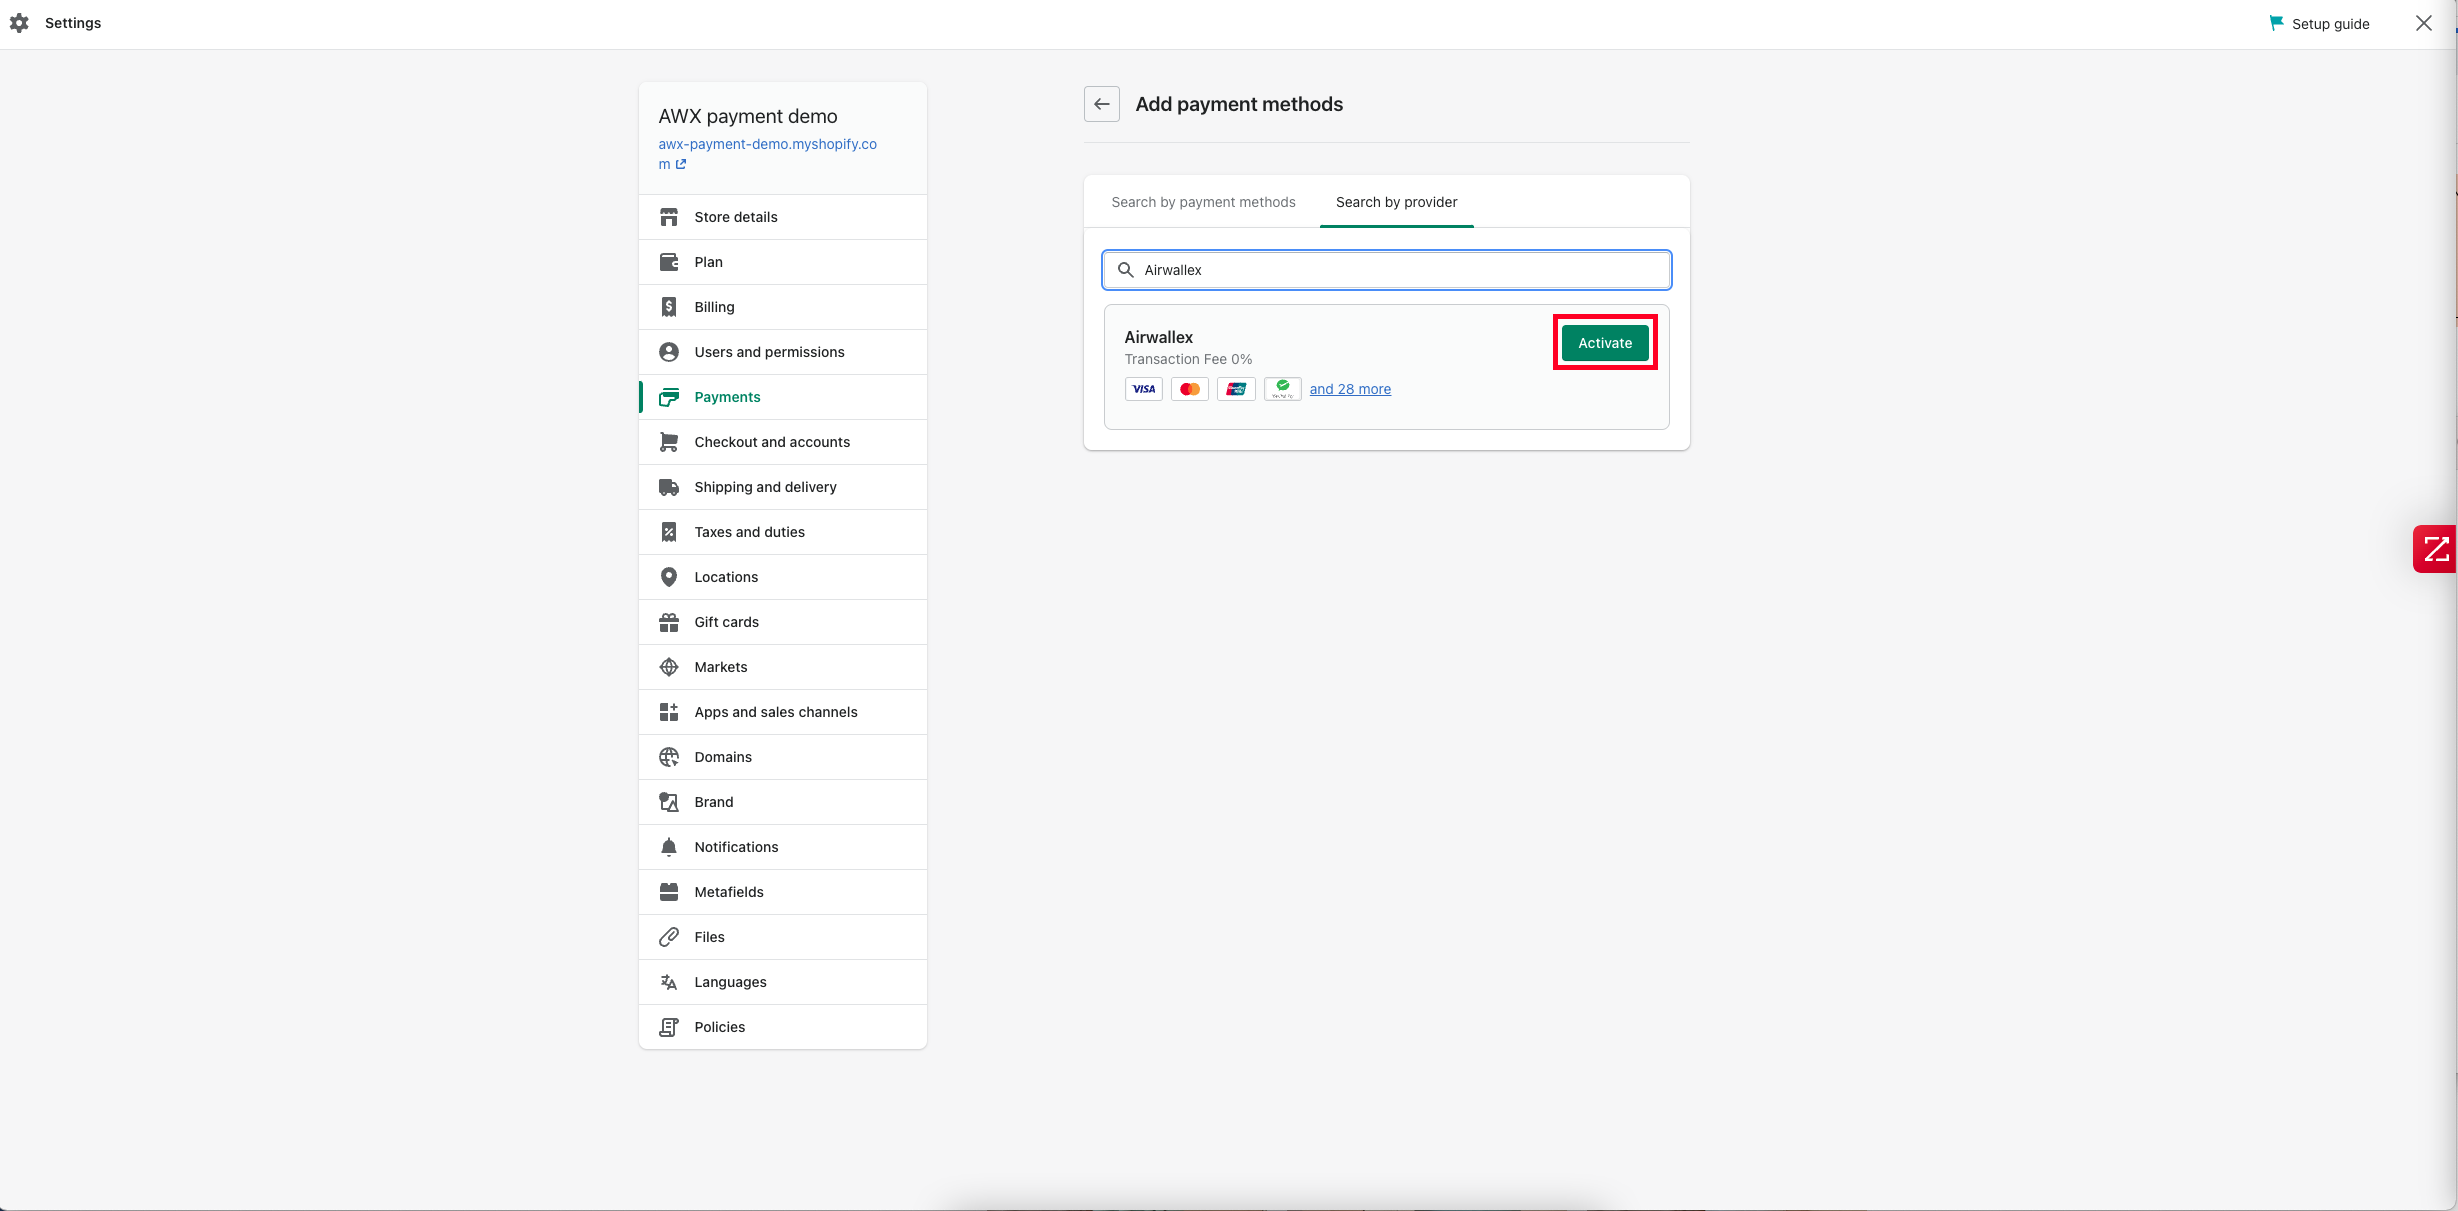2458x1211 pixels.
Task: Click the Settings gear icon
Action: pyautogui.click(x=19, y=23)
